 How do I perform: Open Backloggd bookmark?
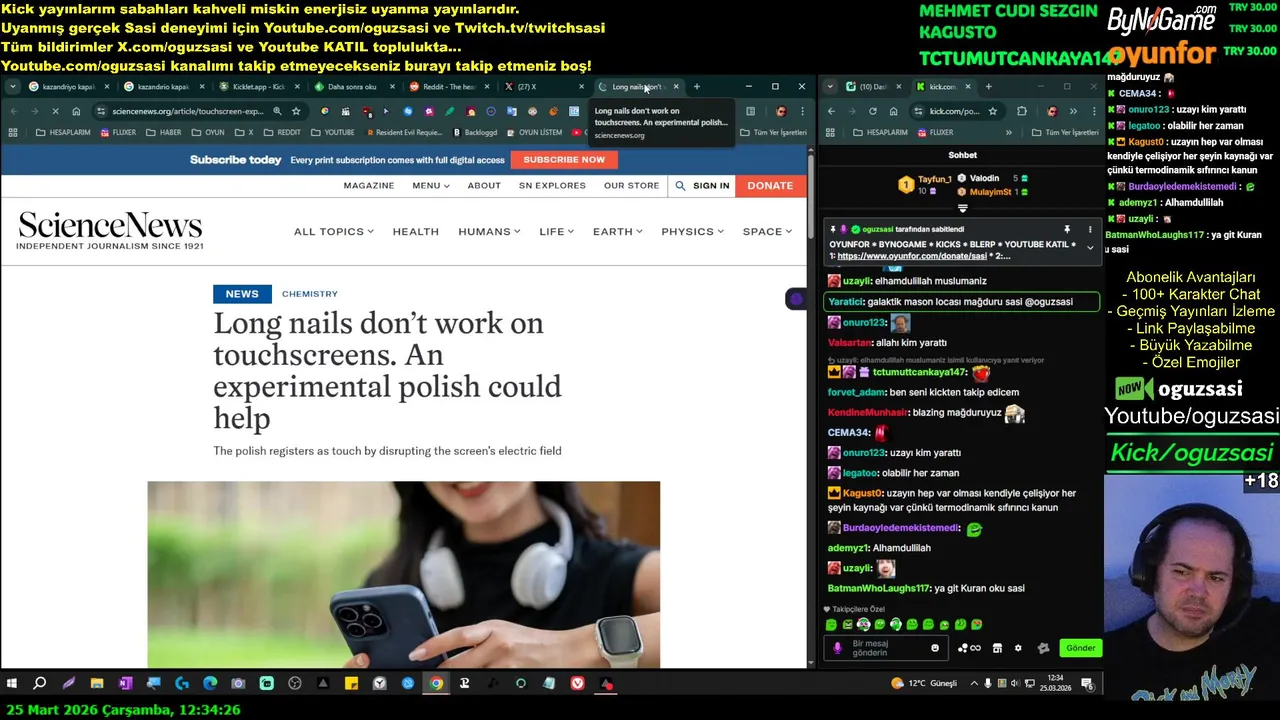[475, 132]
